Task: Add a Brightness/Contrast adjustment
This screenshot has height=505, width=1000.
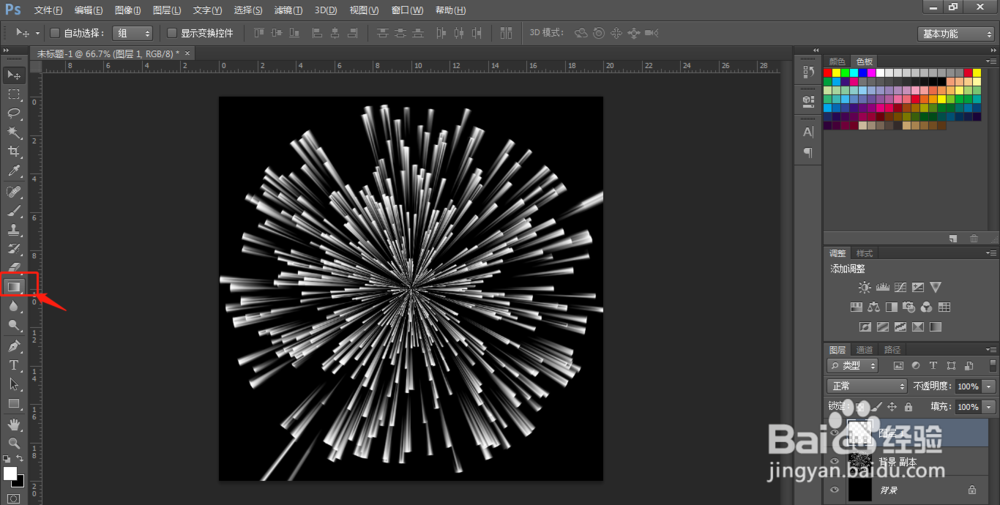Action: coord(864,288)
